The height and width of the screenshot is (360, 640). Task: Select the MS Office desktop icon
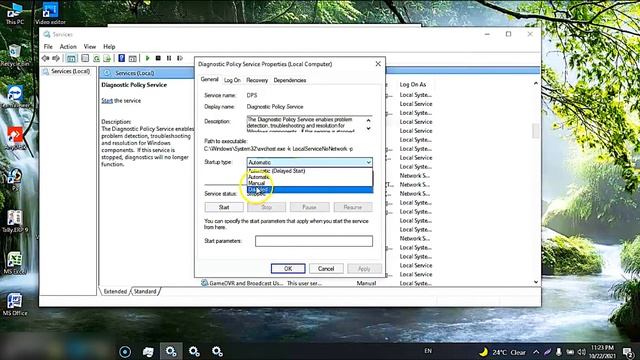[15, 304]
